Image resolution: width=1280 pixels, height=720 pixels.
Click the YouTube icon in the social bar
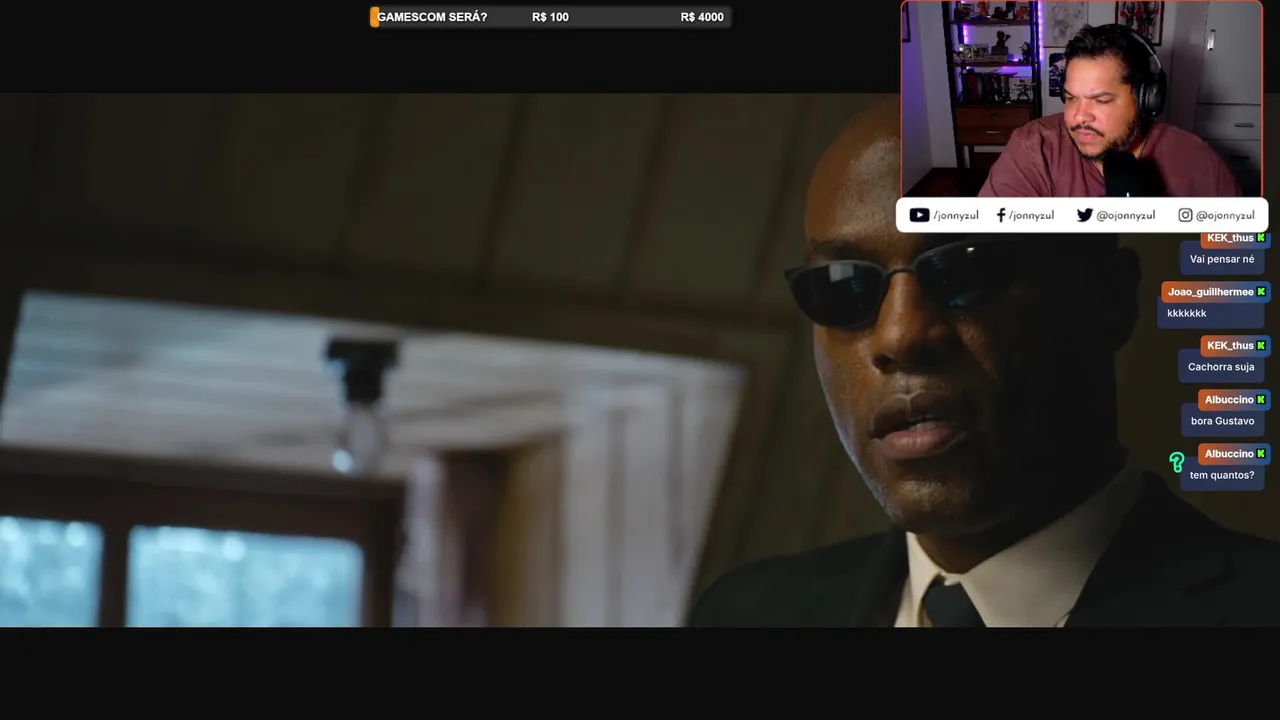919,215
